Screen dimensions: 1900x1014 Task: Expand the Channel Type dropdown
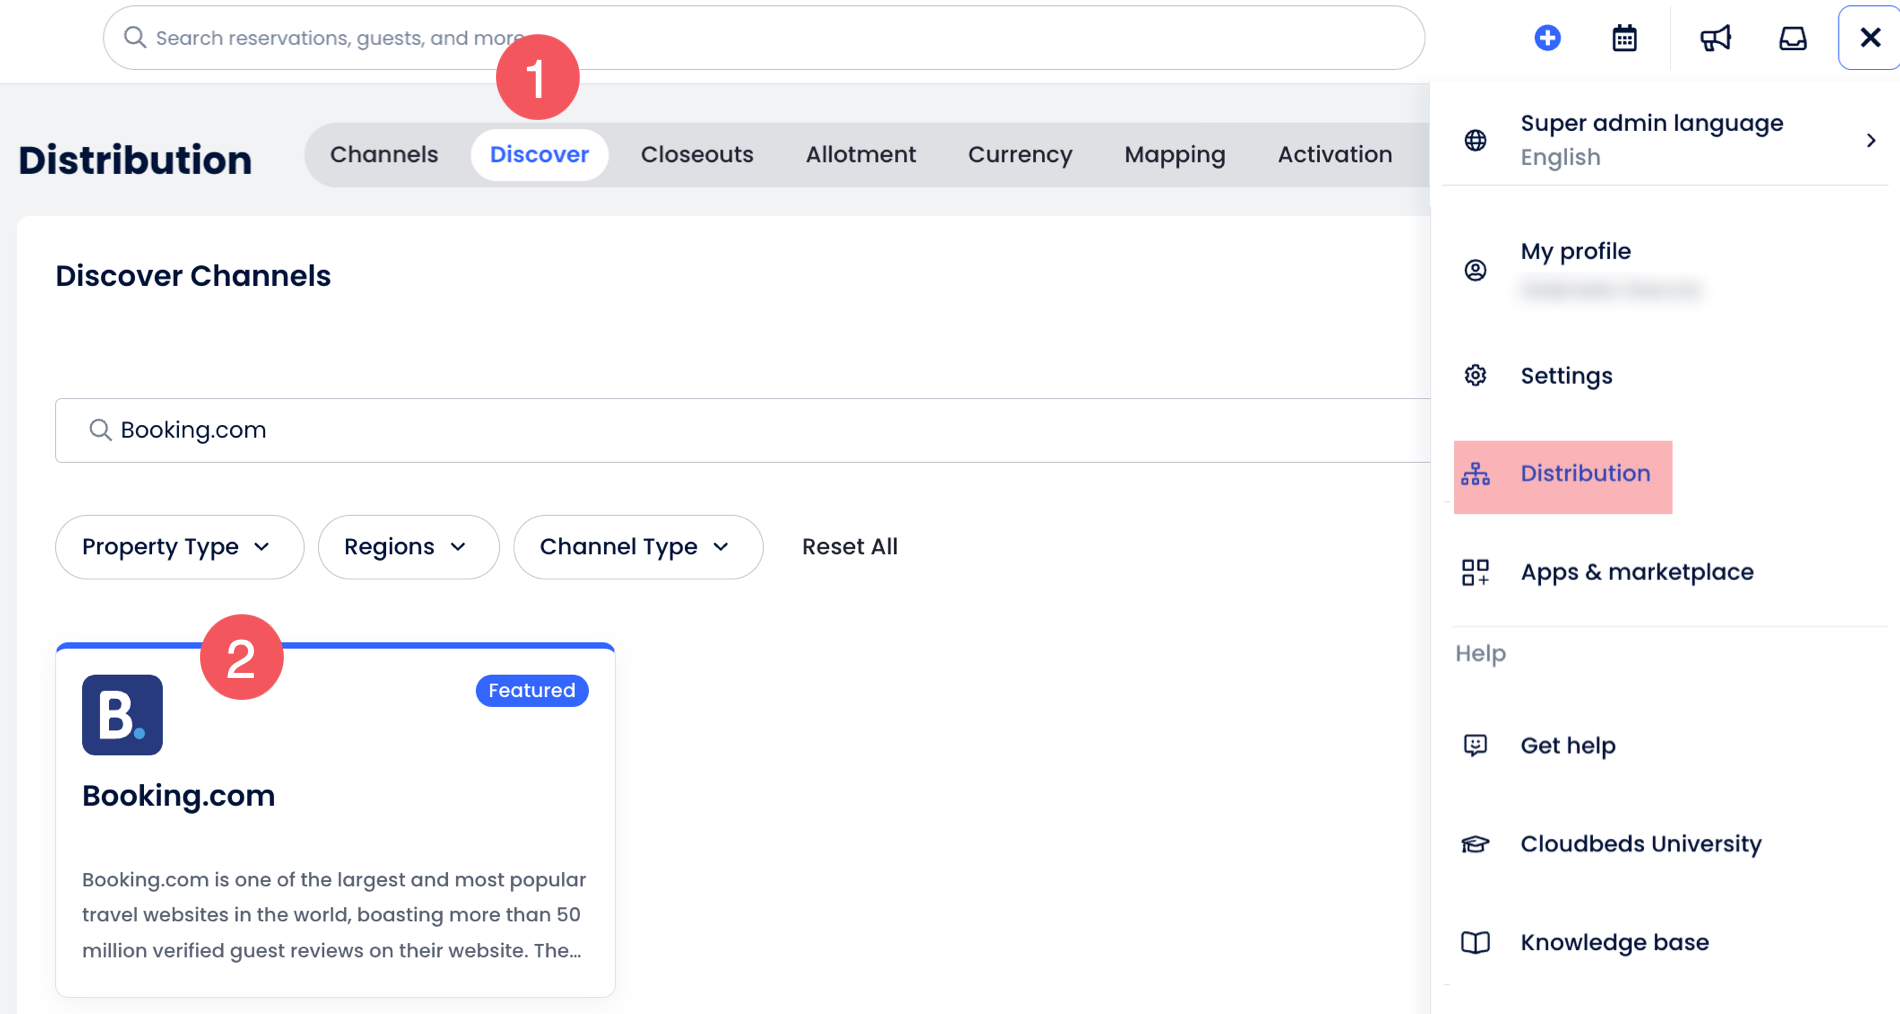coord(637,547)
